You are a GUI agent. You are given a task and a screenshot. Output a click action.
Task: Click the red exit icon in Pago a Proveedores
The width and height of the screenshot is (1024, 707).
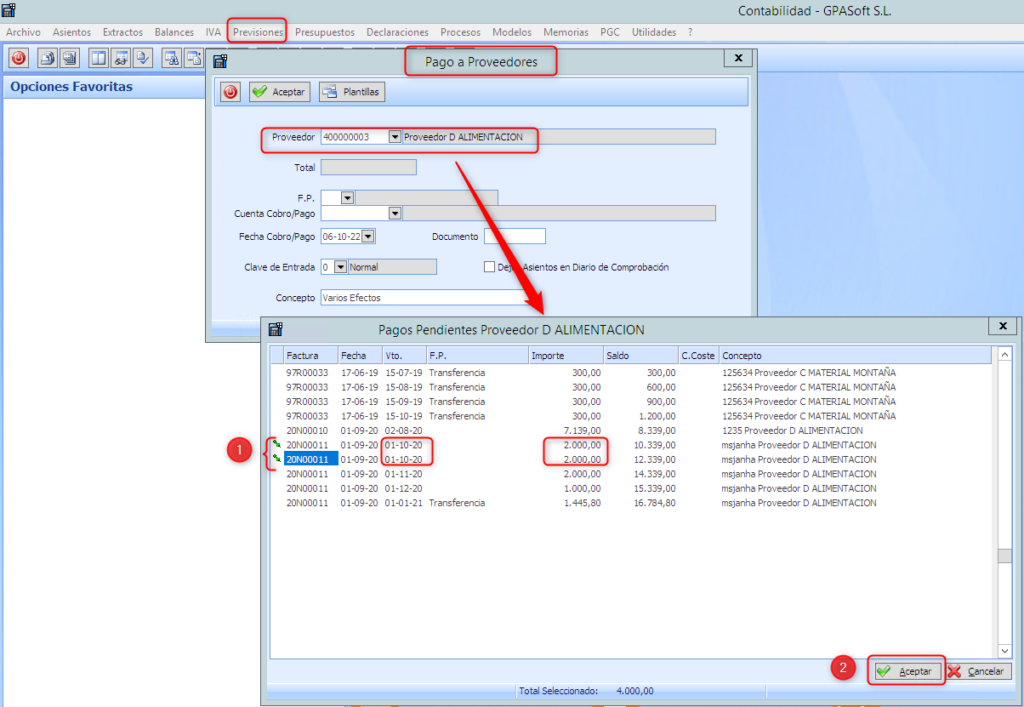point(231,92)
